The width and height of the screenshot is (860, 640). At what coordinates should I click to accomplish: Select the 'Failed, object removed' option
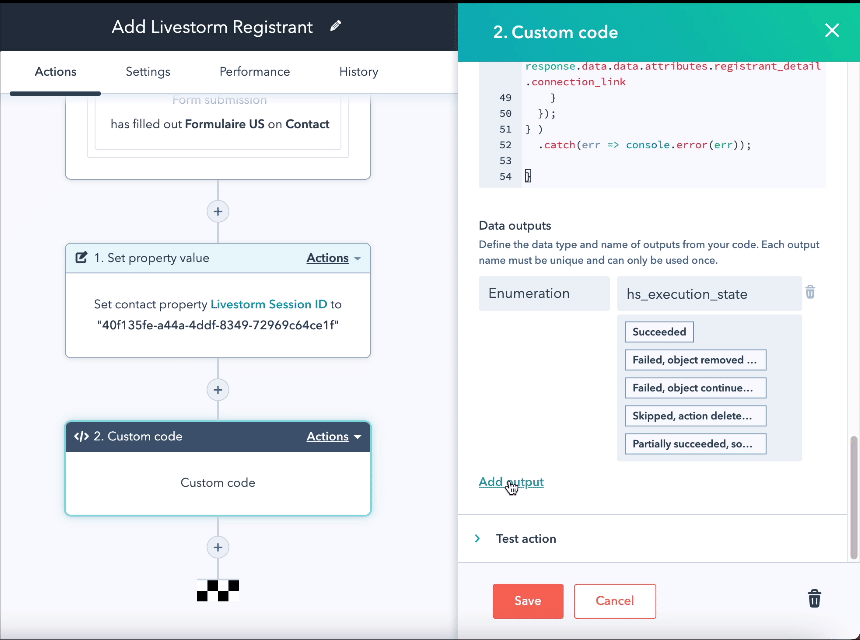tap(695, 360)
